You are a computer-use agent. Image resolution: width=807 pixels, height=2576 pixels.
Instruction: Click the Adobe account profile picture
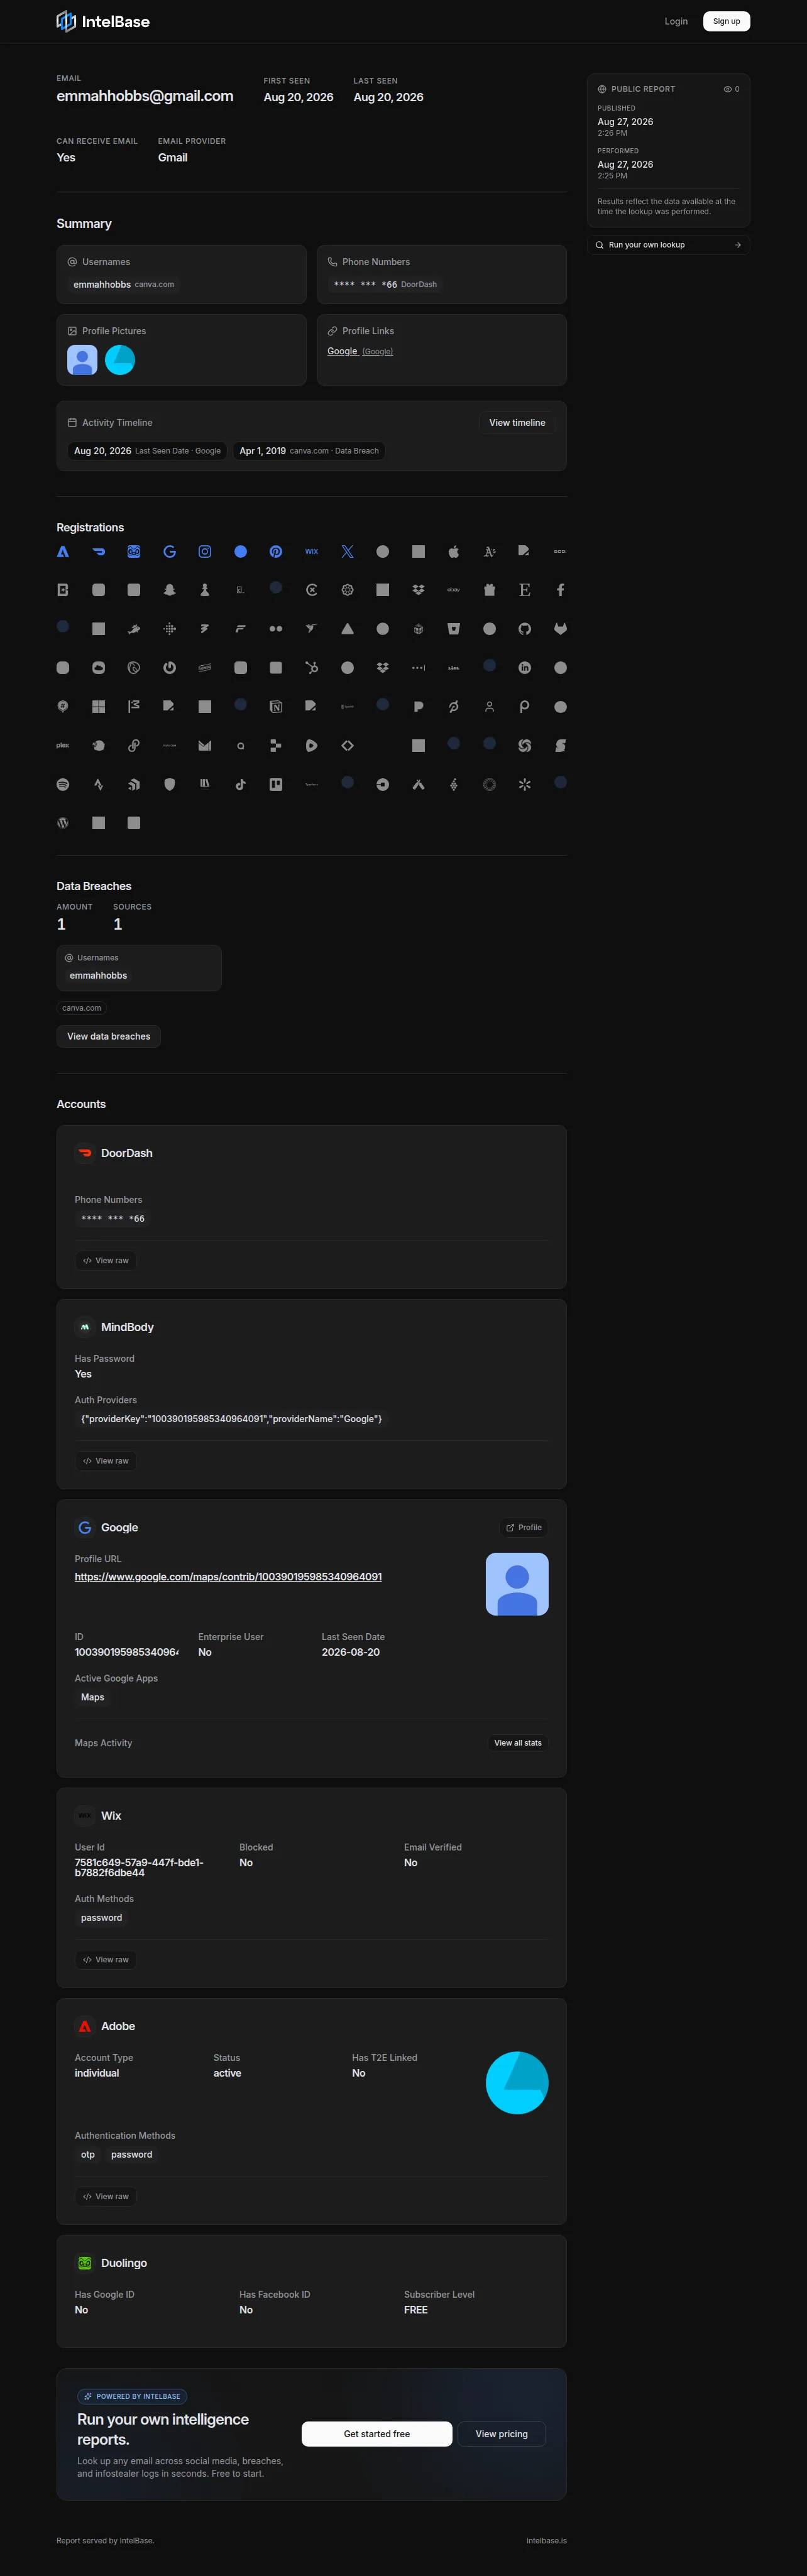517,2083
